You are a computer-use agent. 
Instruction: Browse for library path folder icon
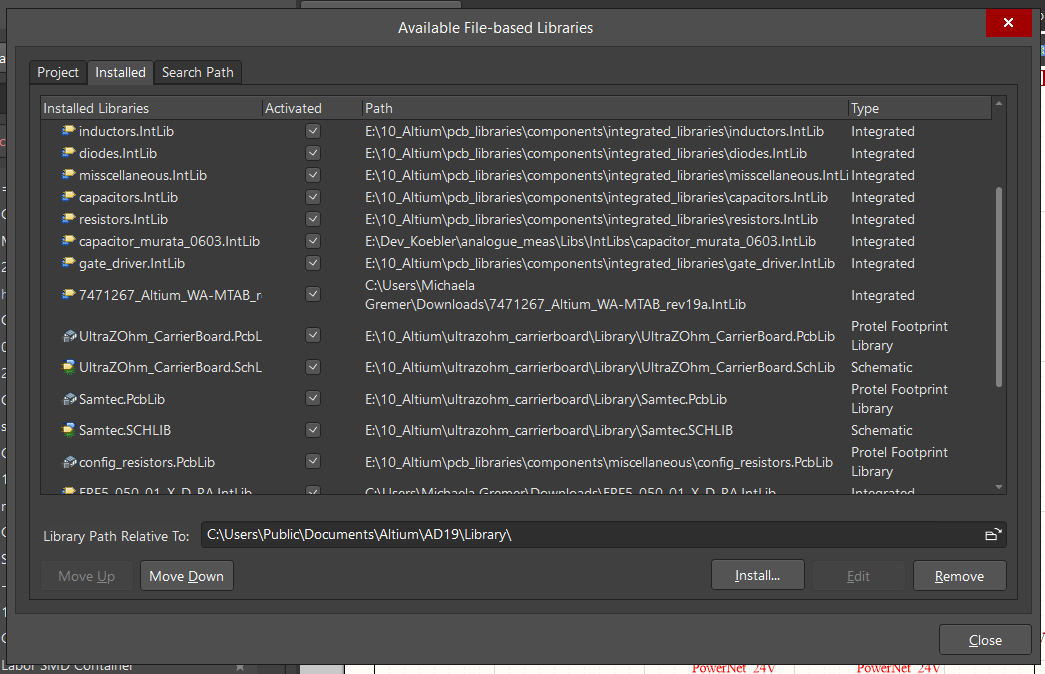pyautogui.click(x=992, y=535)
